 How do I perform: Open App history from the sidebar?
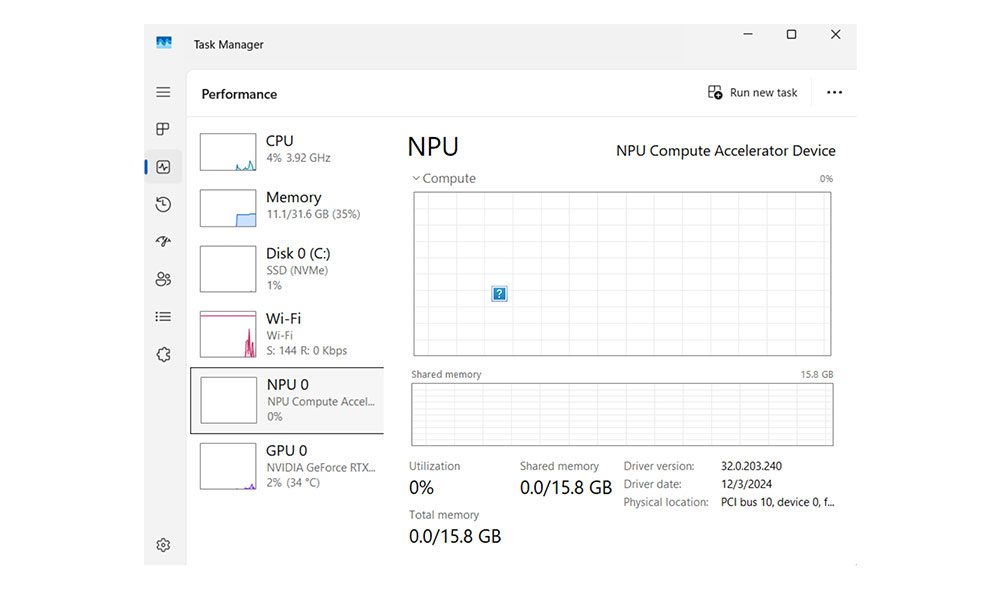pyautogui.click(x=163, y=205)
